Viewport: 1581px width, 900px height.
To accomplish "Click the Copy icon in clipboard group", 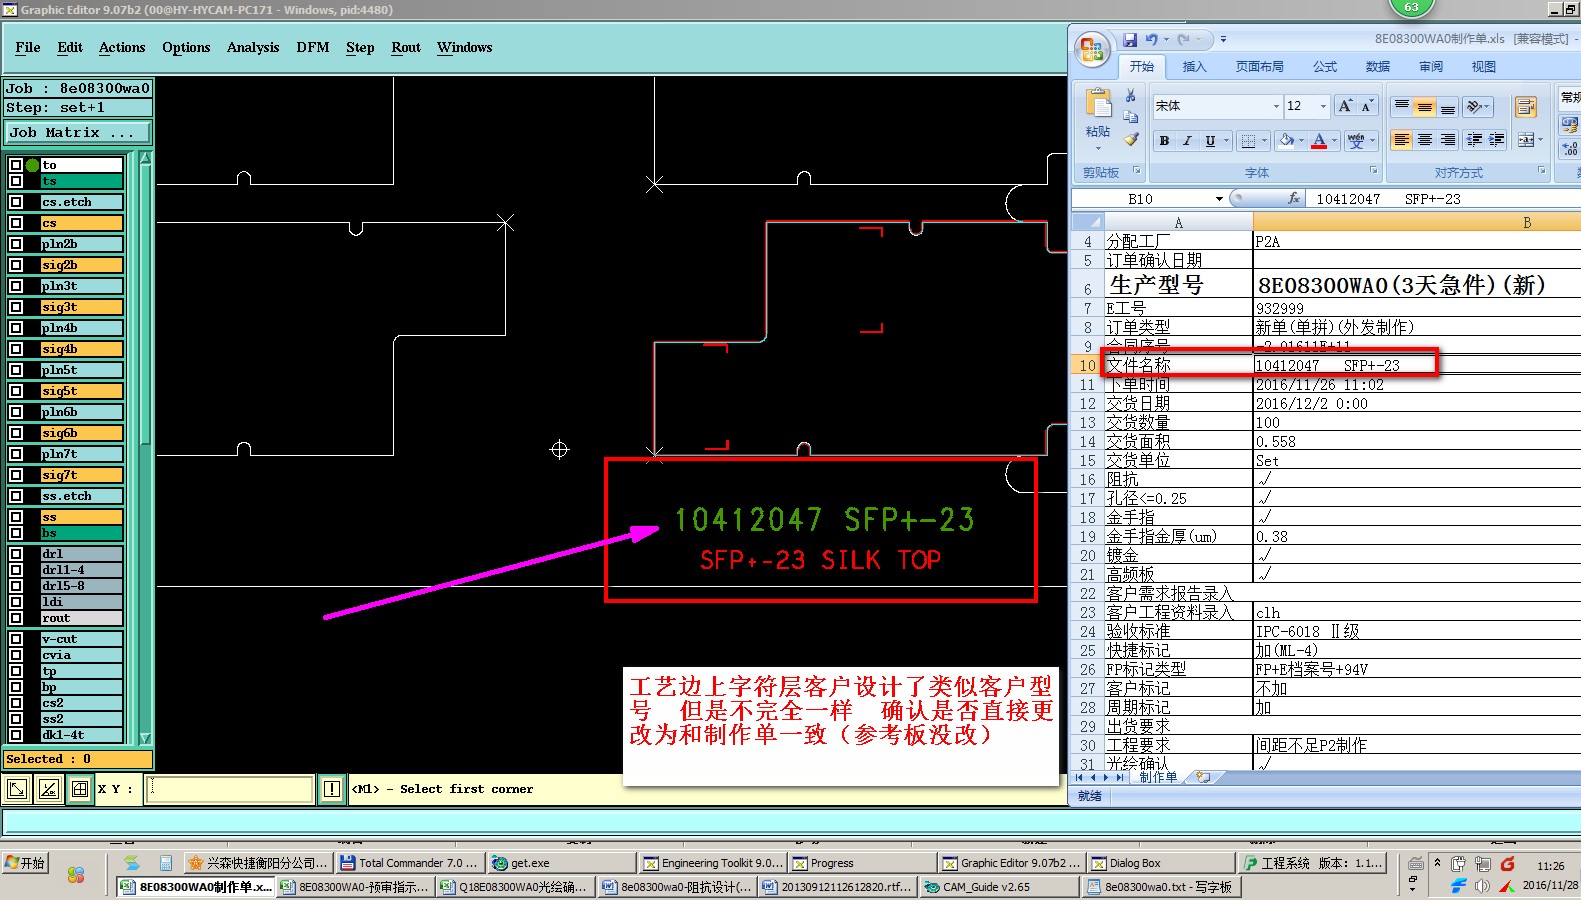I will (x=1131, y=117).
